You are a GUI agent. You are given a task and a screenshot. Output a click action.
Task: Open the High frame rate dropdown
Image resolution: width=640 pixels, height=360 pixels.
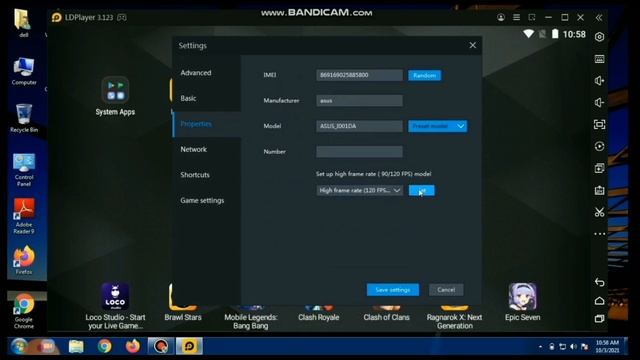pyautogui.click(x=360, y=191)
